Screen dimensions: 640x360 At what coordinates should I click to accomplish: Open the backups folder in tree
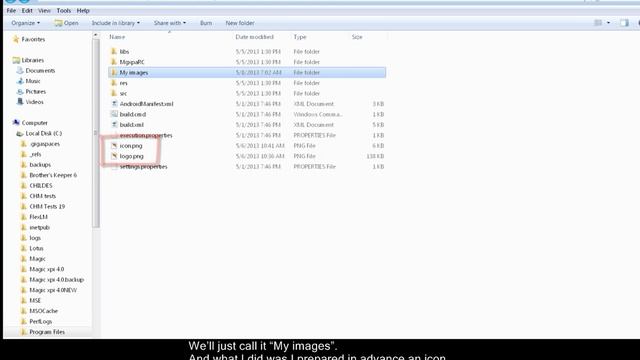(40, 164)
